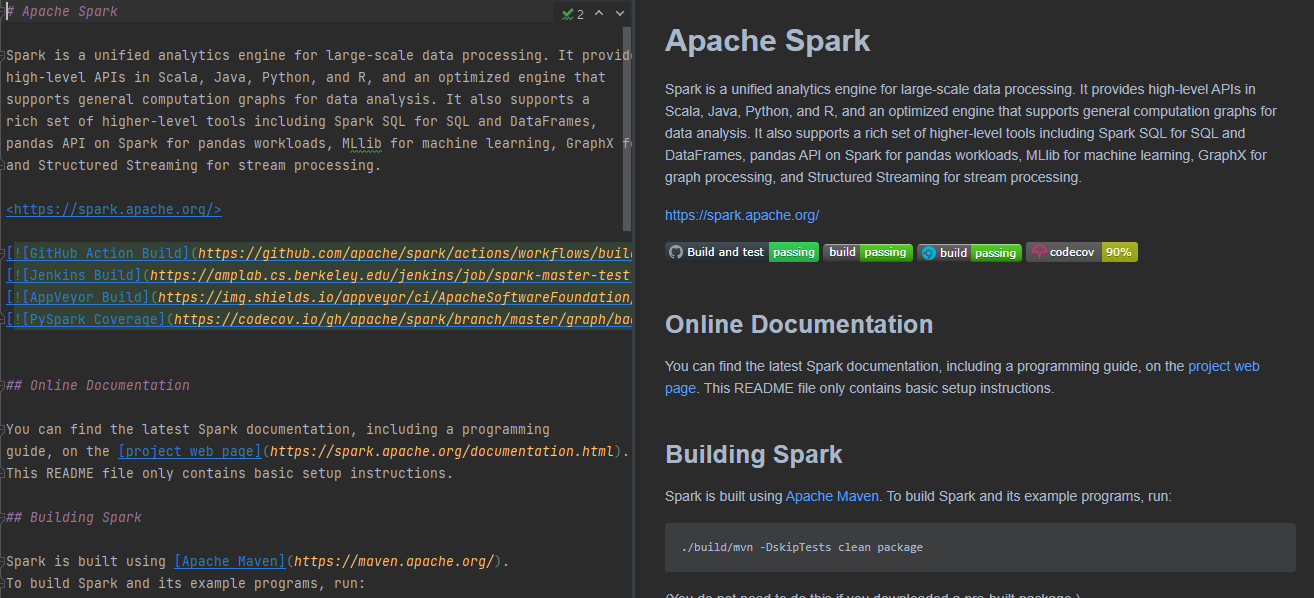Jump to previous highlighted problem arrow
Image resolution: width=1314 pixels, height=598 pixels.
(599, 13)
